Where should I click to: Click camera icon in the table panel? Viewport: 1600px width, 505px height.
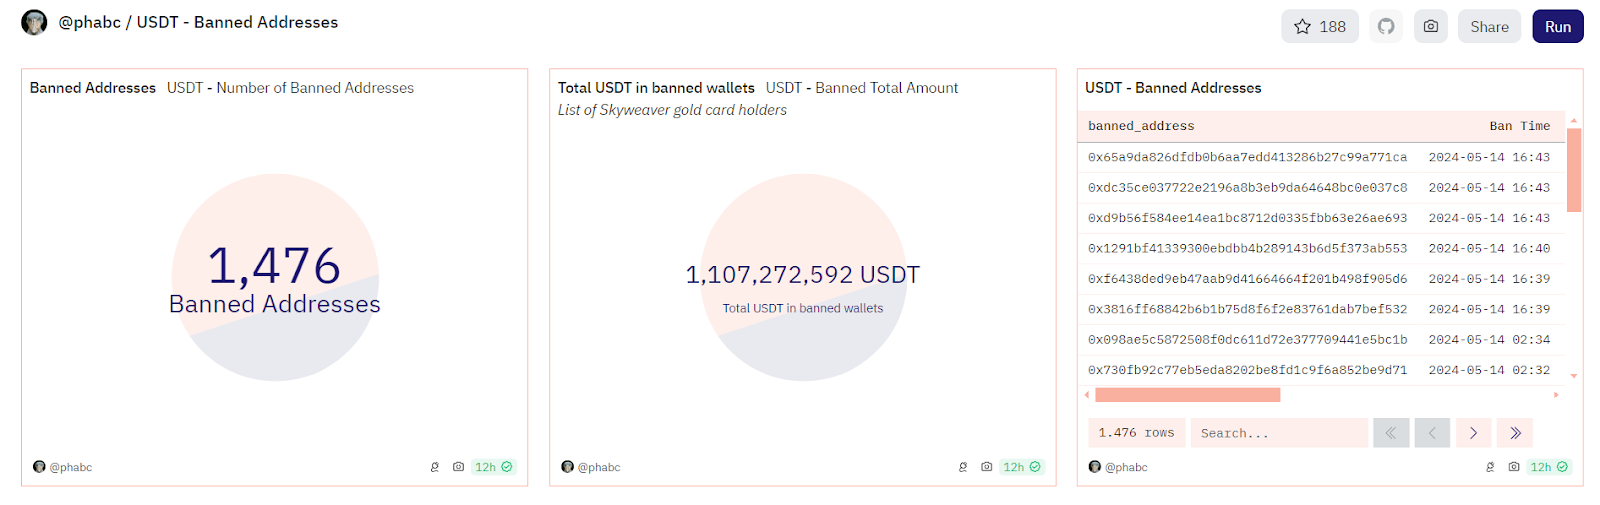1514,467
